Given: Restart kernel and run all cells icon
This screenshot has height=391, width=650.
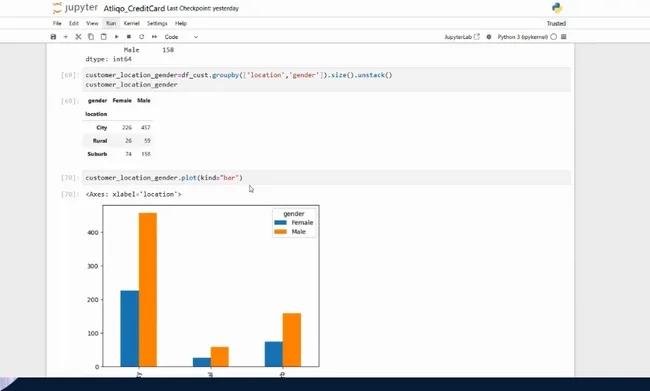Looking at the screenshot, I should tap(154, 37).
